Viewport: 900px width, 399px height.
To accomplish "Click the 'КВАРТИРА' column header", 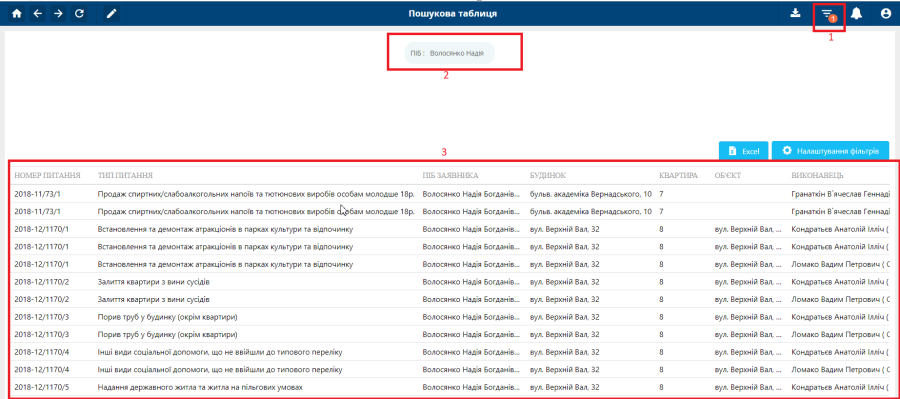I will tap(678, 175).
